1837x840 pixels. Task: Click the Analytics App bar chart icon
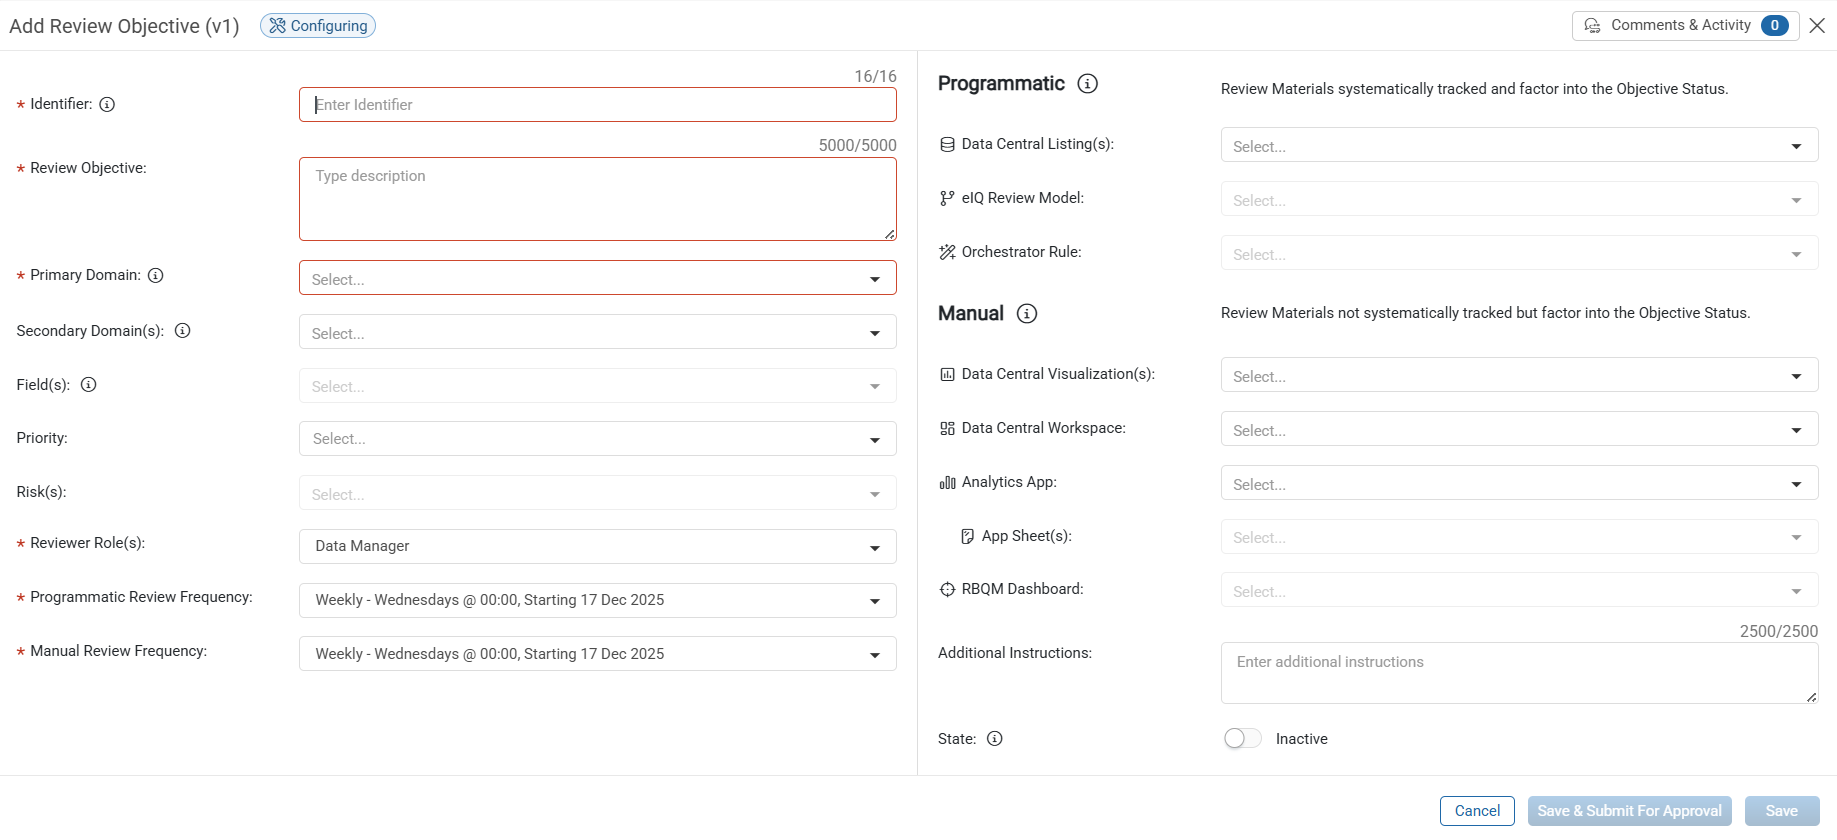click(x=947, y=482)
